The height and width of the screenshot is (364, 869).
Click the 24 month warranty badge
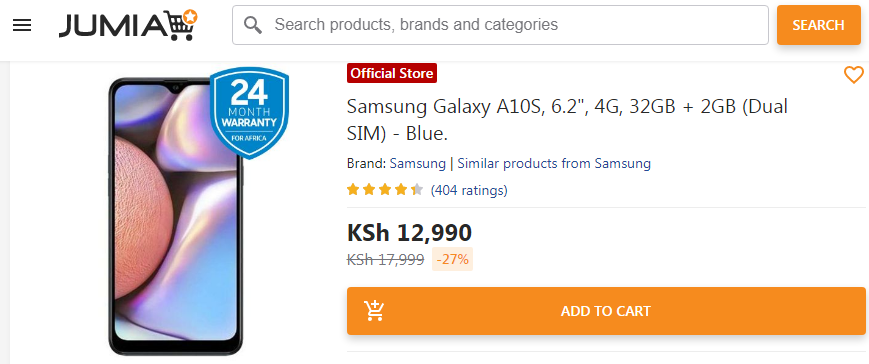tap(249, 112)
